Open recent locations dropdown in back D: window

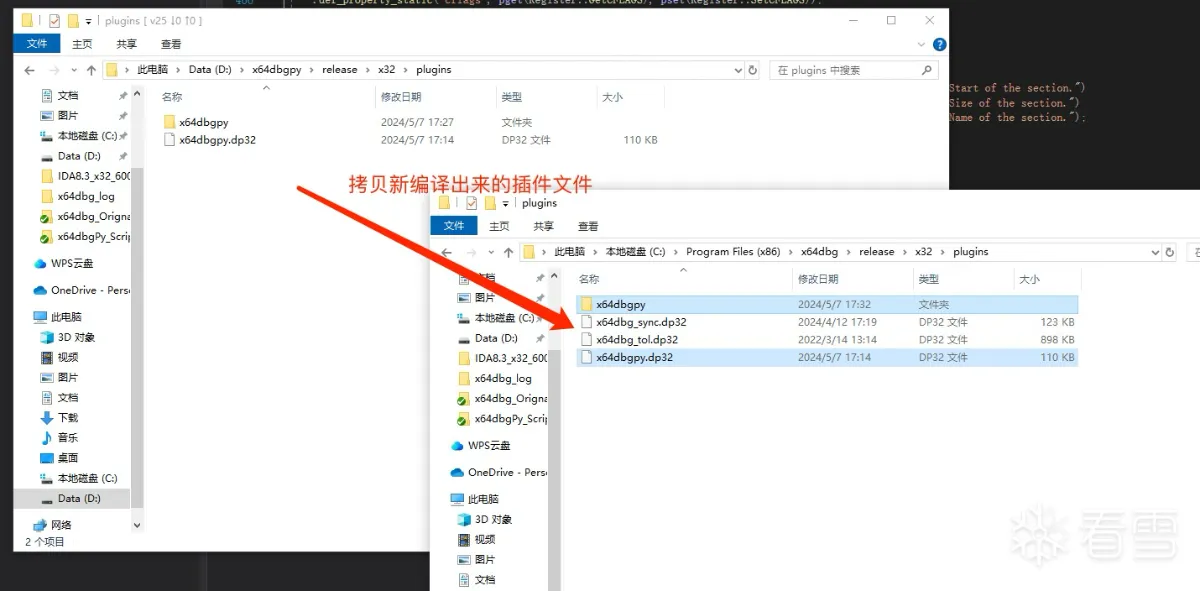coord(75,70)
